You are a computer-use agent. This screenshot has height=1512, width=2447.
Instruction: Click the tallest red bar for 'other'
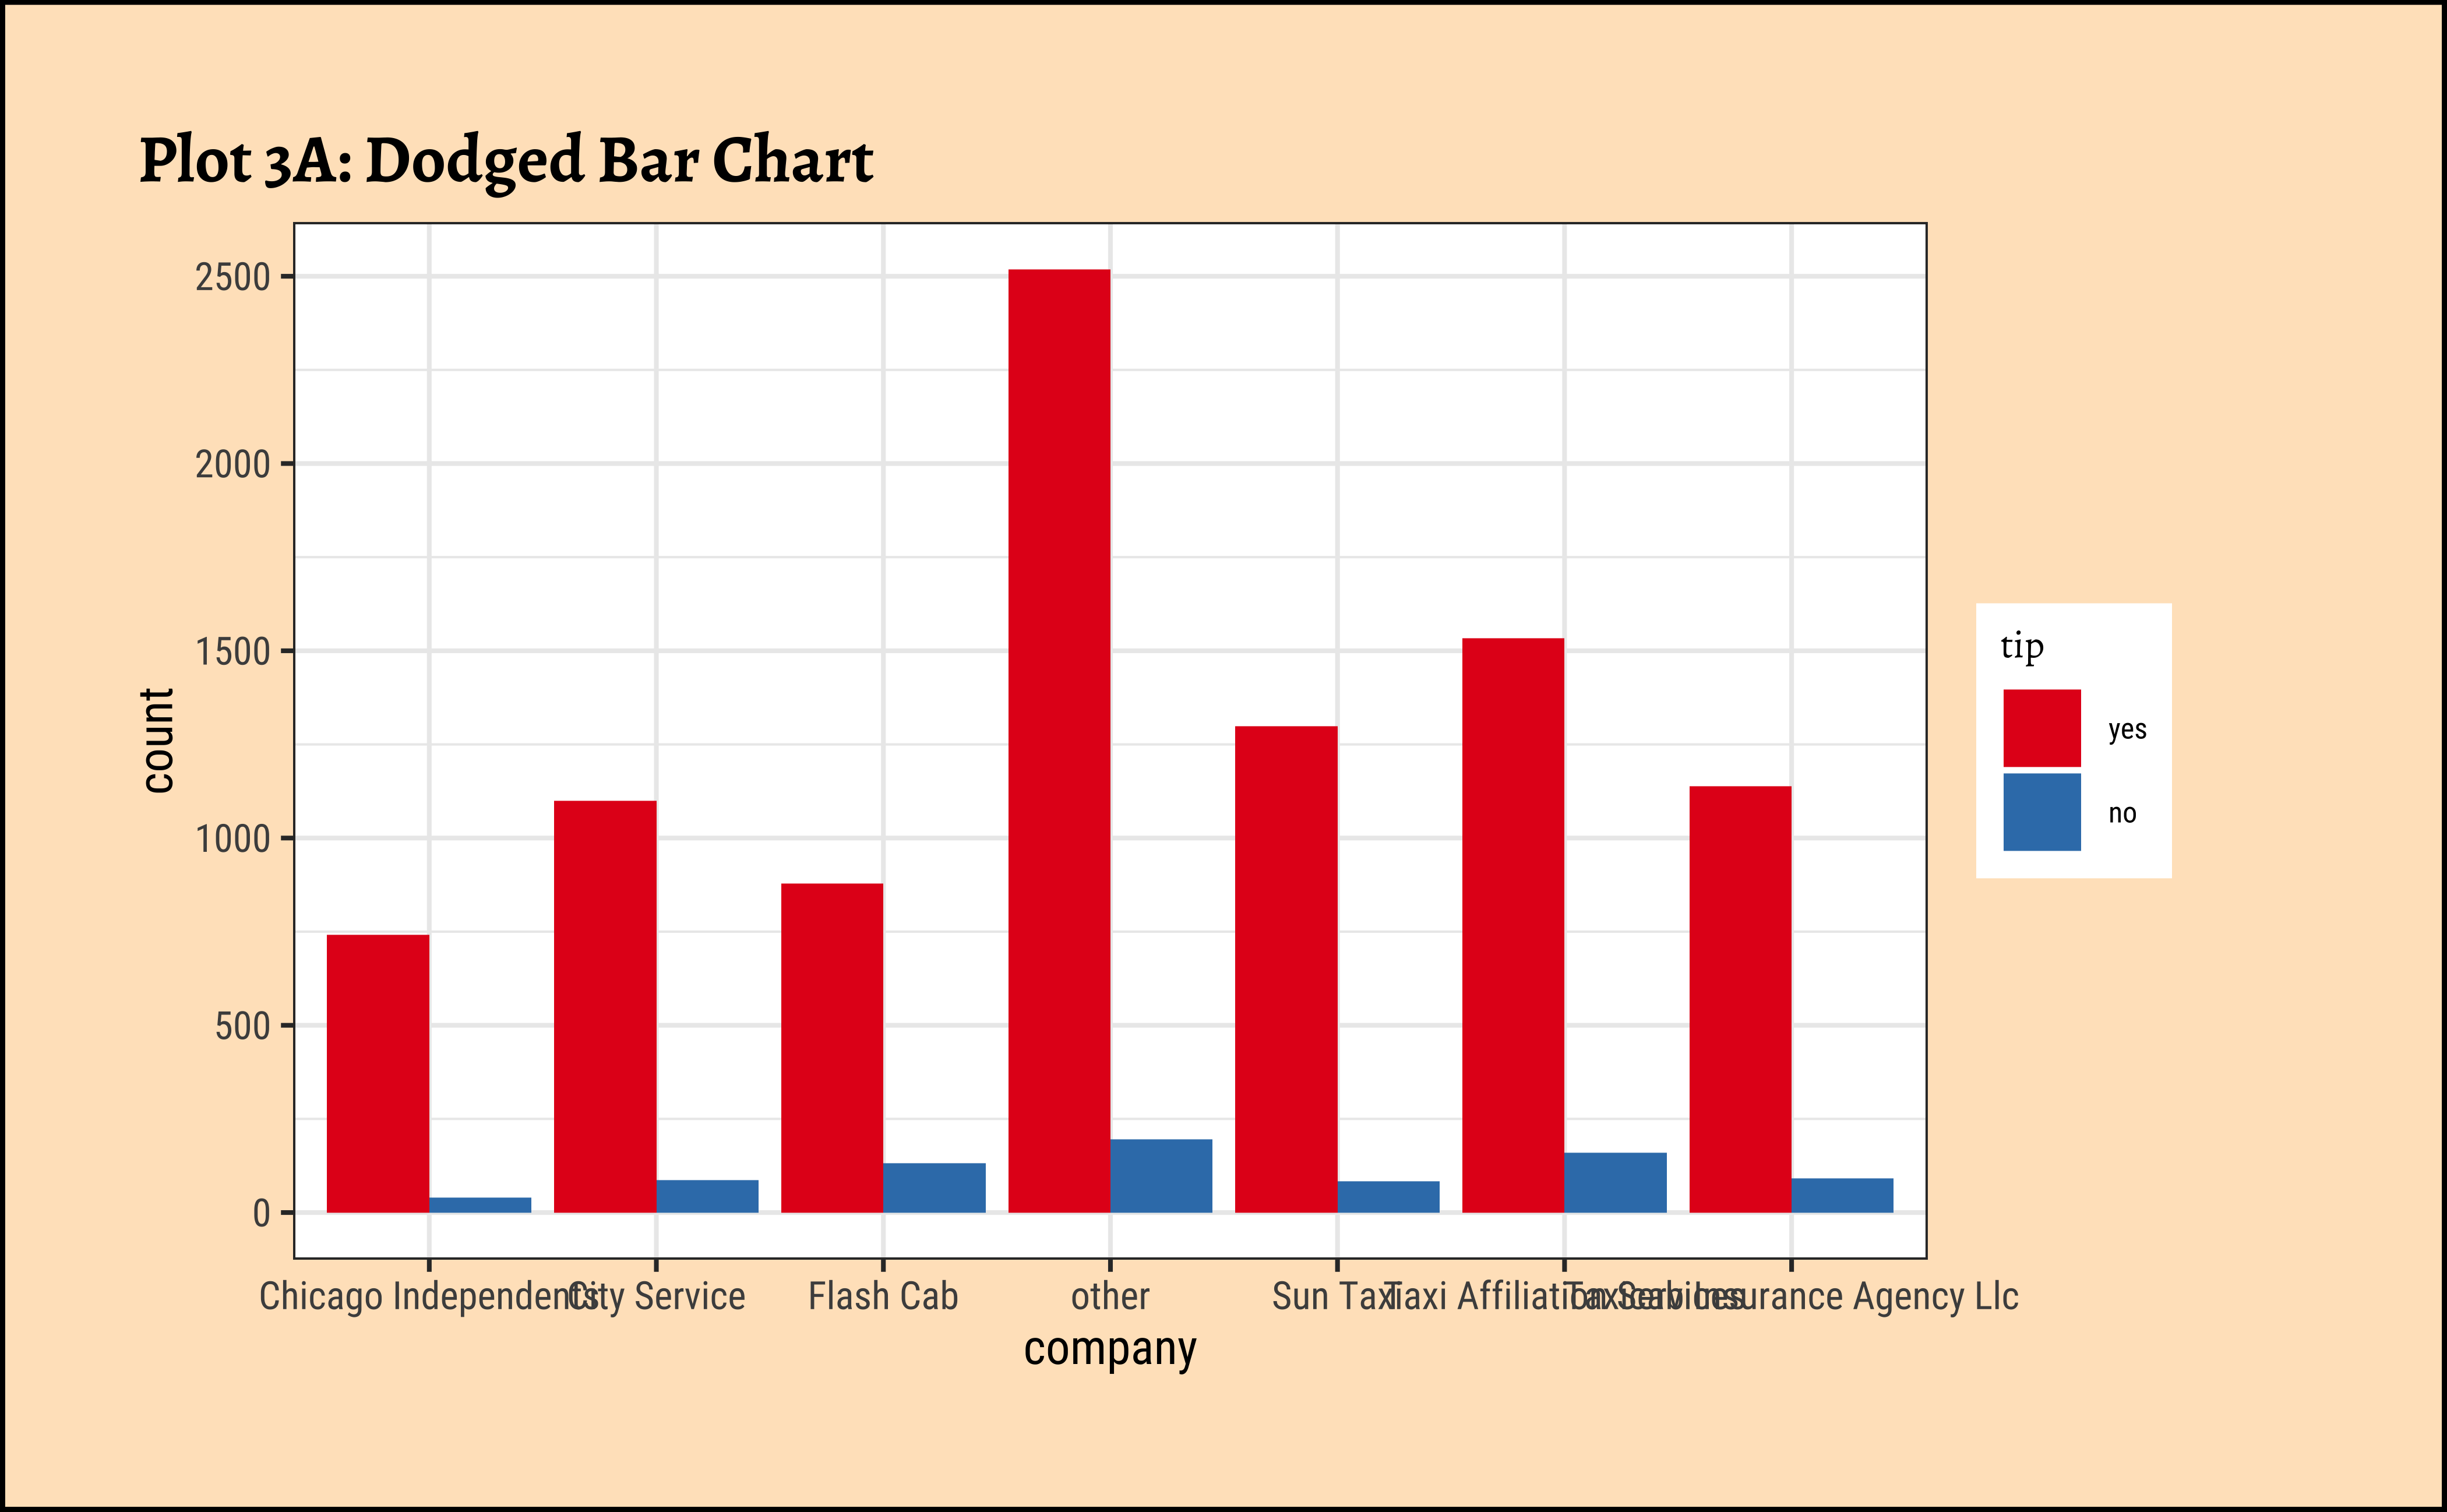tap(1058, 740)
